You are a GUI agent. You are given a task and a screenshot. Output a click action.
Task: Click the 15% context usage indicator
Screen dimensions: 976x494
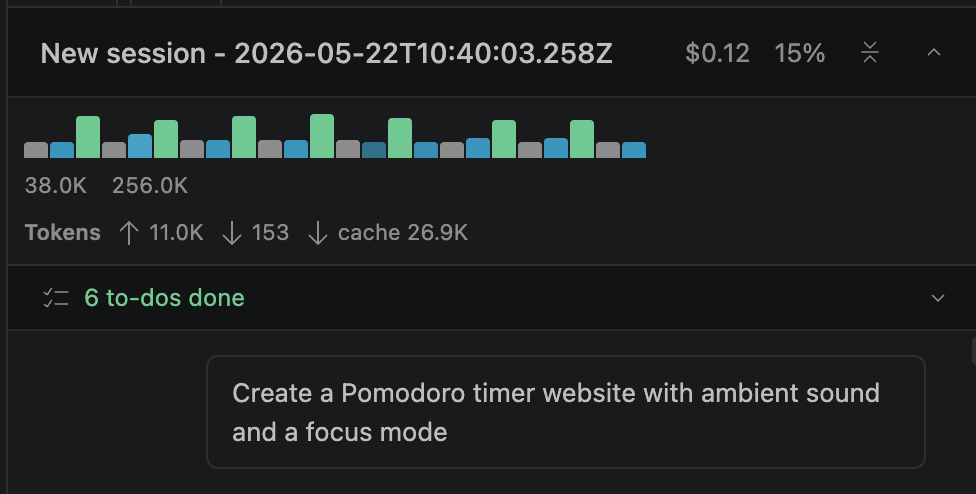[800, 54]
